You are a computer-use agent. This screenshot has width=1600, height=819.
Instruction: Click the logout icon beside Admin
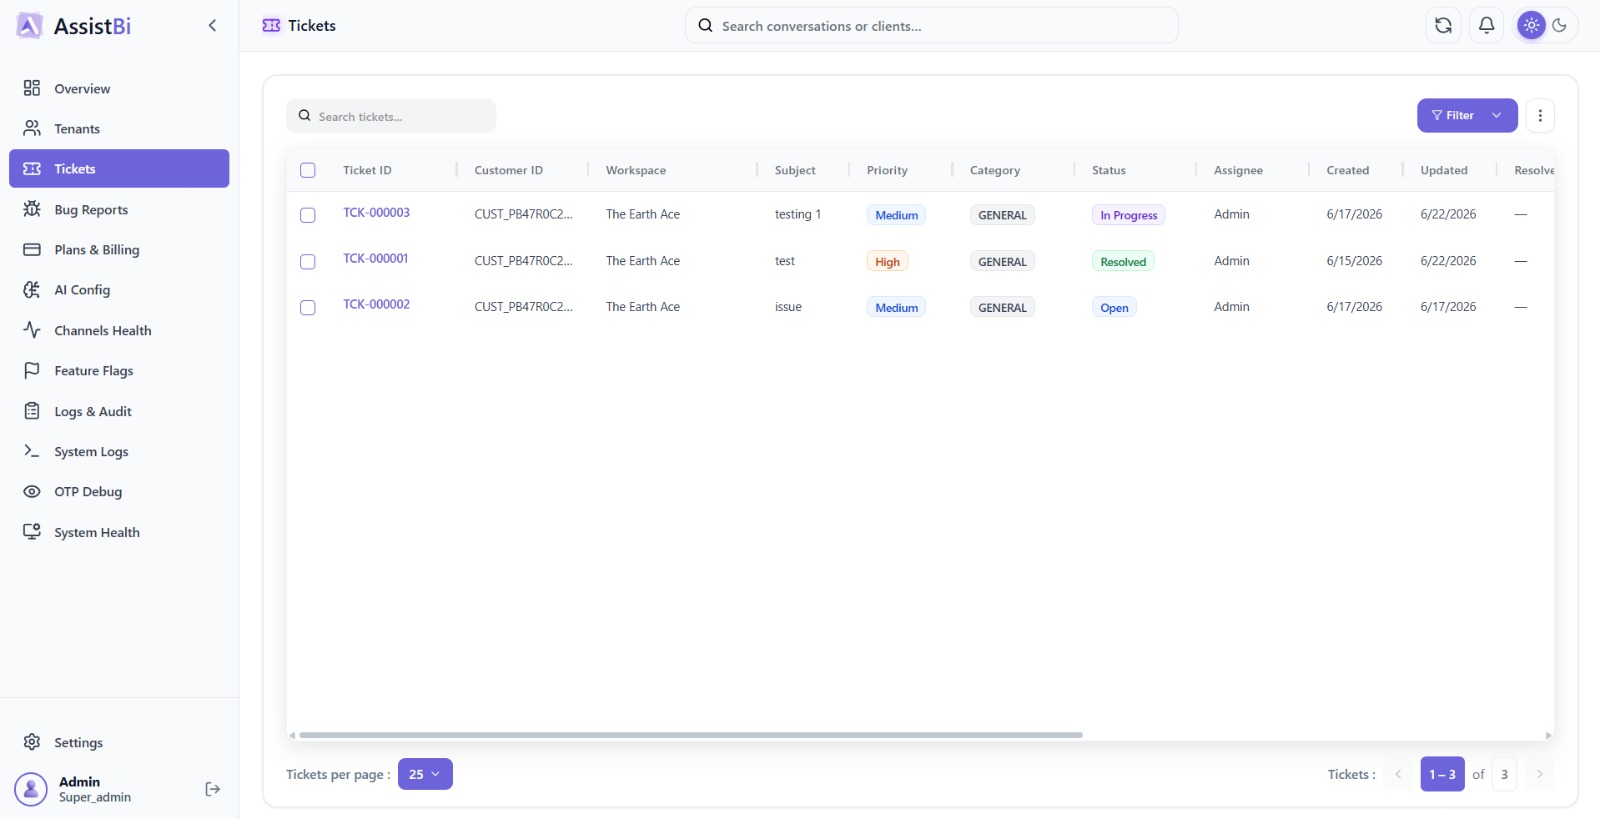click(213, 789)
